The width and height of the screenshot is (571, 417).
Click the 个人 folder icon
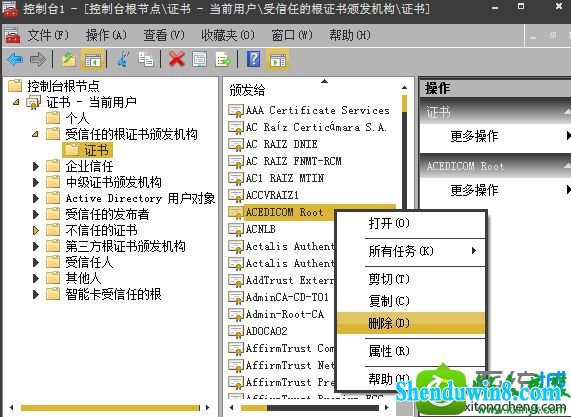coord(53,118)
